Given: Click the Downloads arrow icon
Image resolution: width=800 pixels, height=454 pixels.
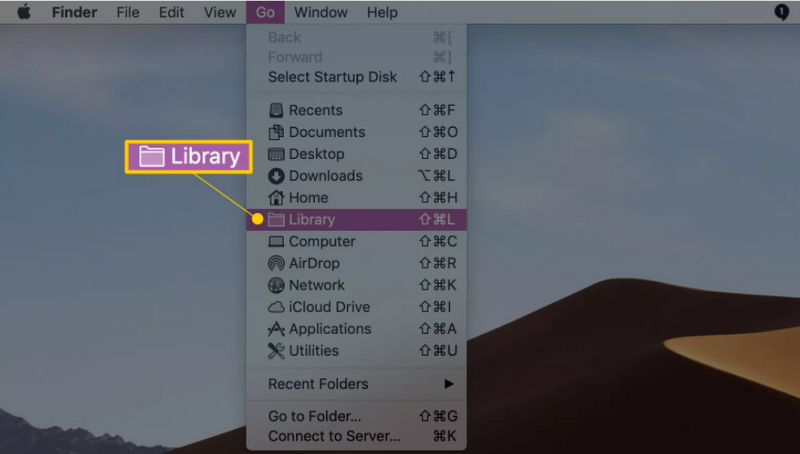Looking at the screenshot, I should (x=276, y=176).
